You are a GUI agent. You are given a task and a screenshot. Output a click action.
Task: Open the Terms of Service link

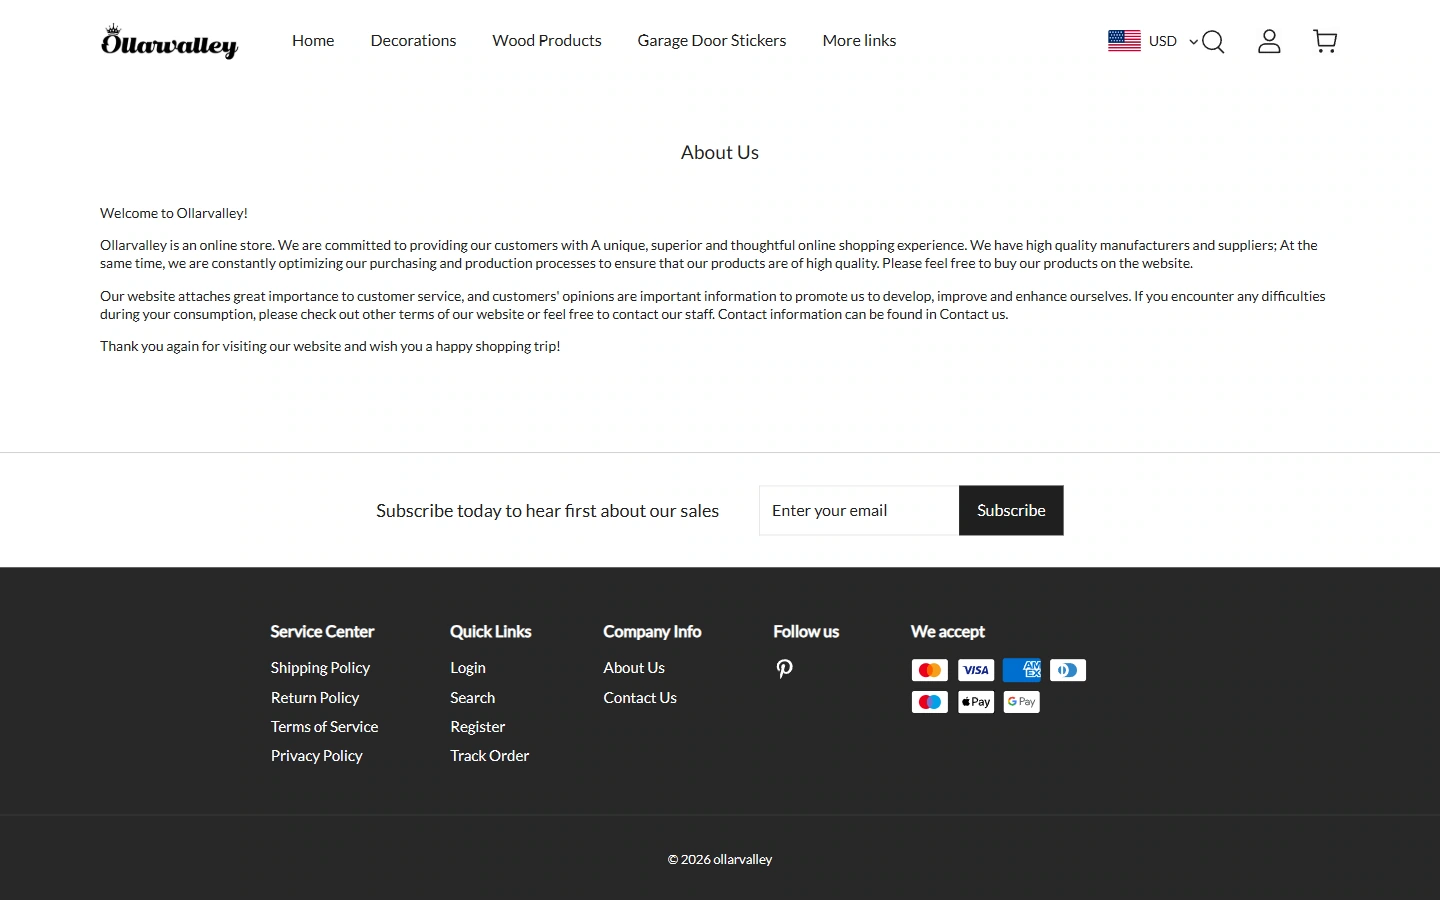click(x=325, y=727)
